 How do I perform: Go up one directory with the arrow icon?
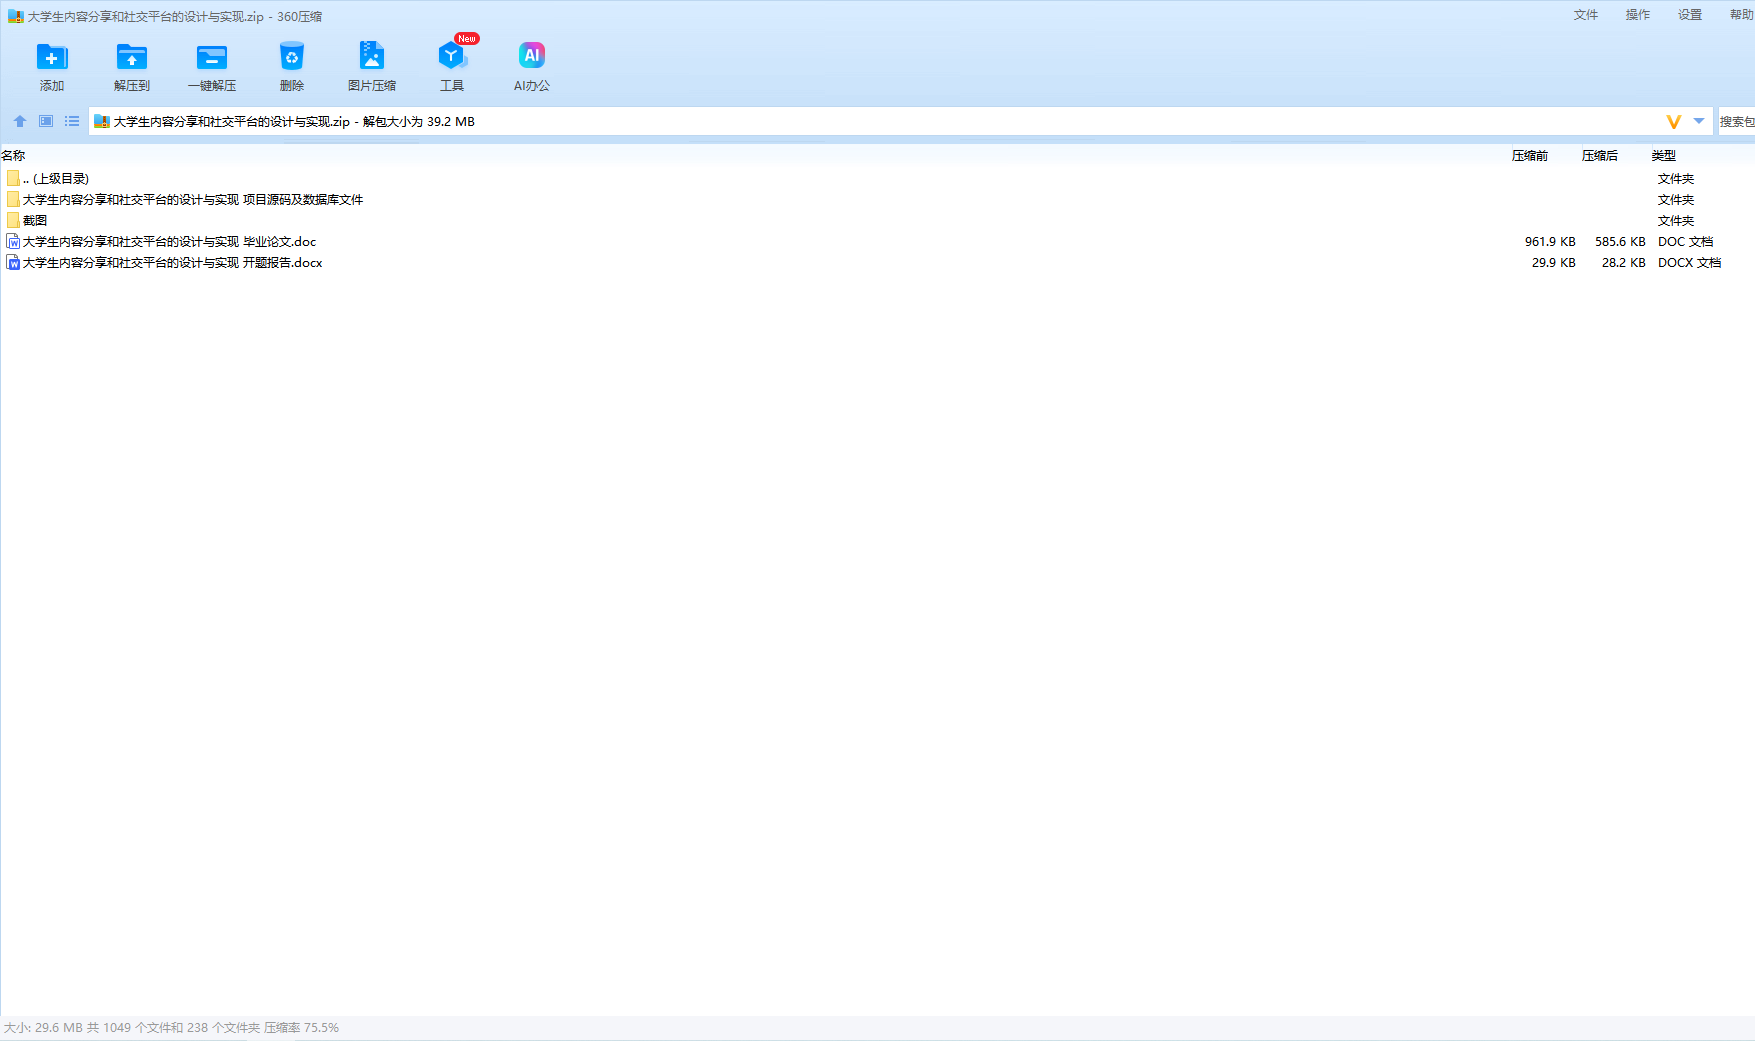pos(20,121)
